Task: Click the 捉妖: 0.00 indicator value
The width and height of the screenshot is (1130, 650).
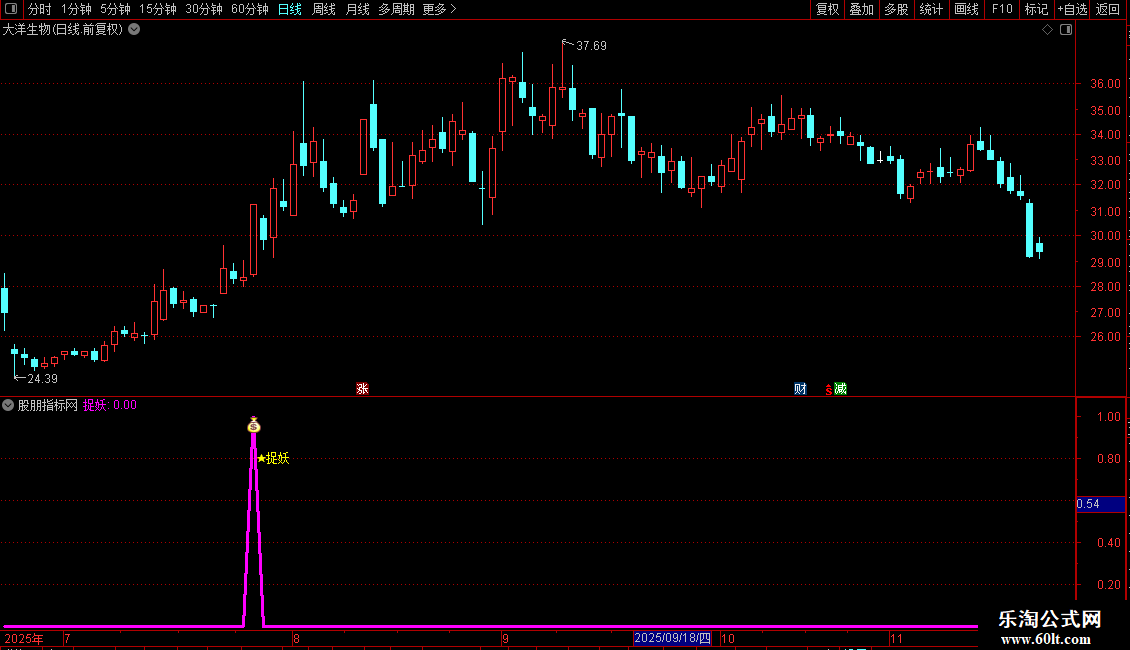Action: click(x=110, y=405)
